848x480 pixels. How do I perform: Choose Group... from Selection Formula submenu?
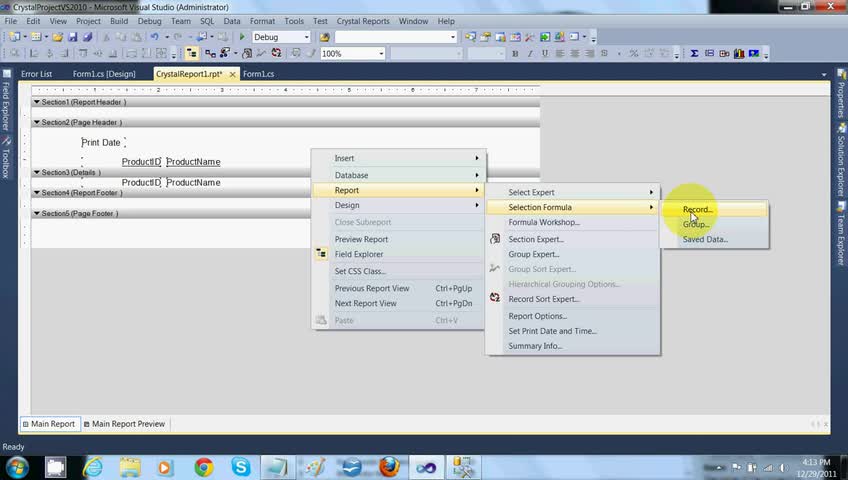point(714,224)
